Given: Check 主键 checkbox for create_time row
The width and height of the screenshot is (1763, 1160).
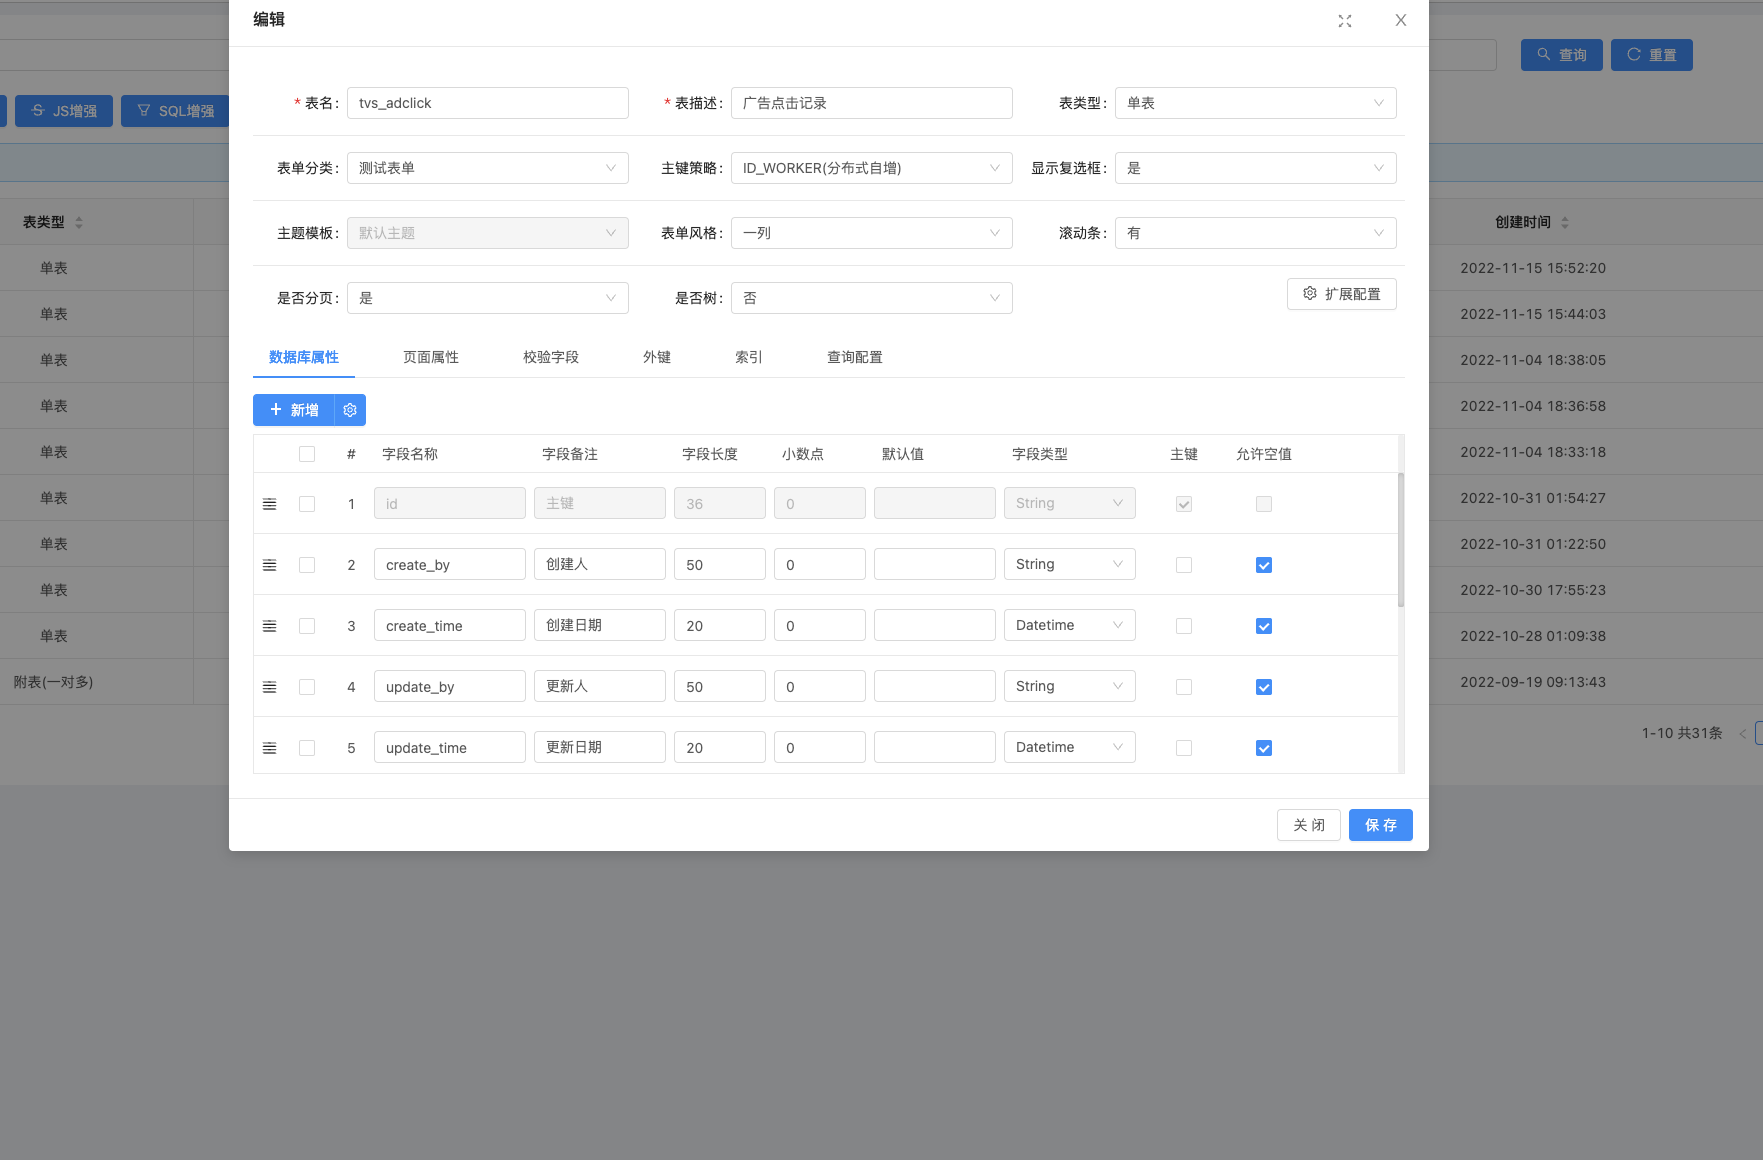Looking at the screenshot, I should point(1184,626).
